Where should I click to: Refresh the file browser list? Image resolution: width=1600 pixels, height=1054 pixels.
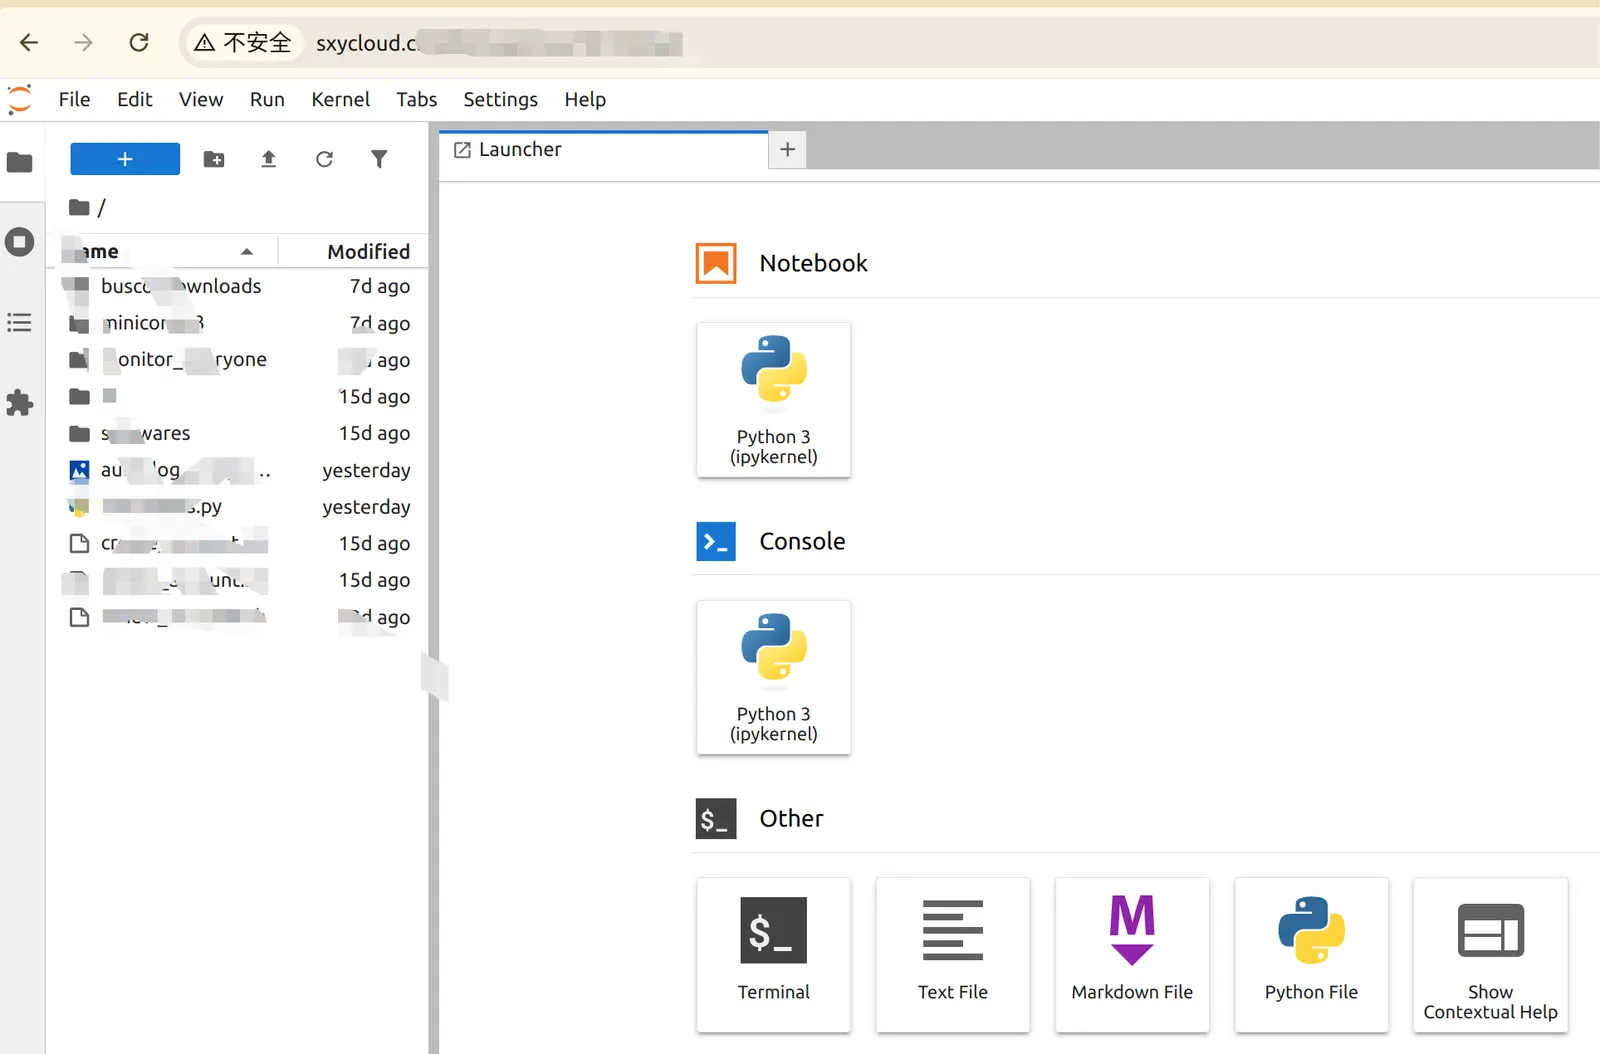pos(324,159)
